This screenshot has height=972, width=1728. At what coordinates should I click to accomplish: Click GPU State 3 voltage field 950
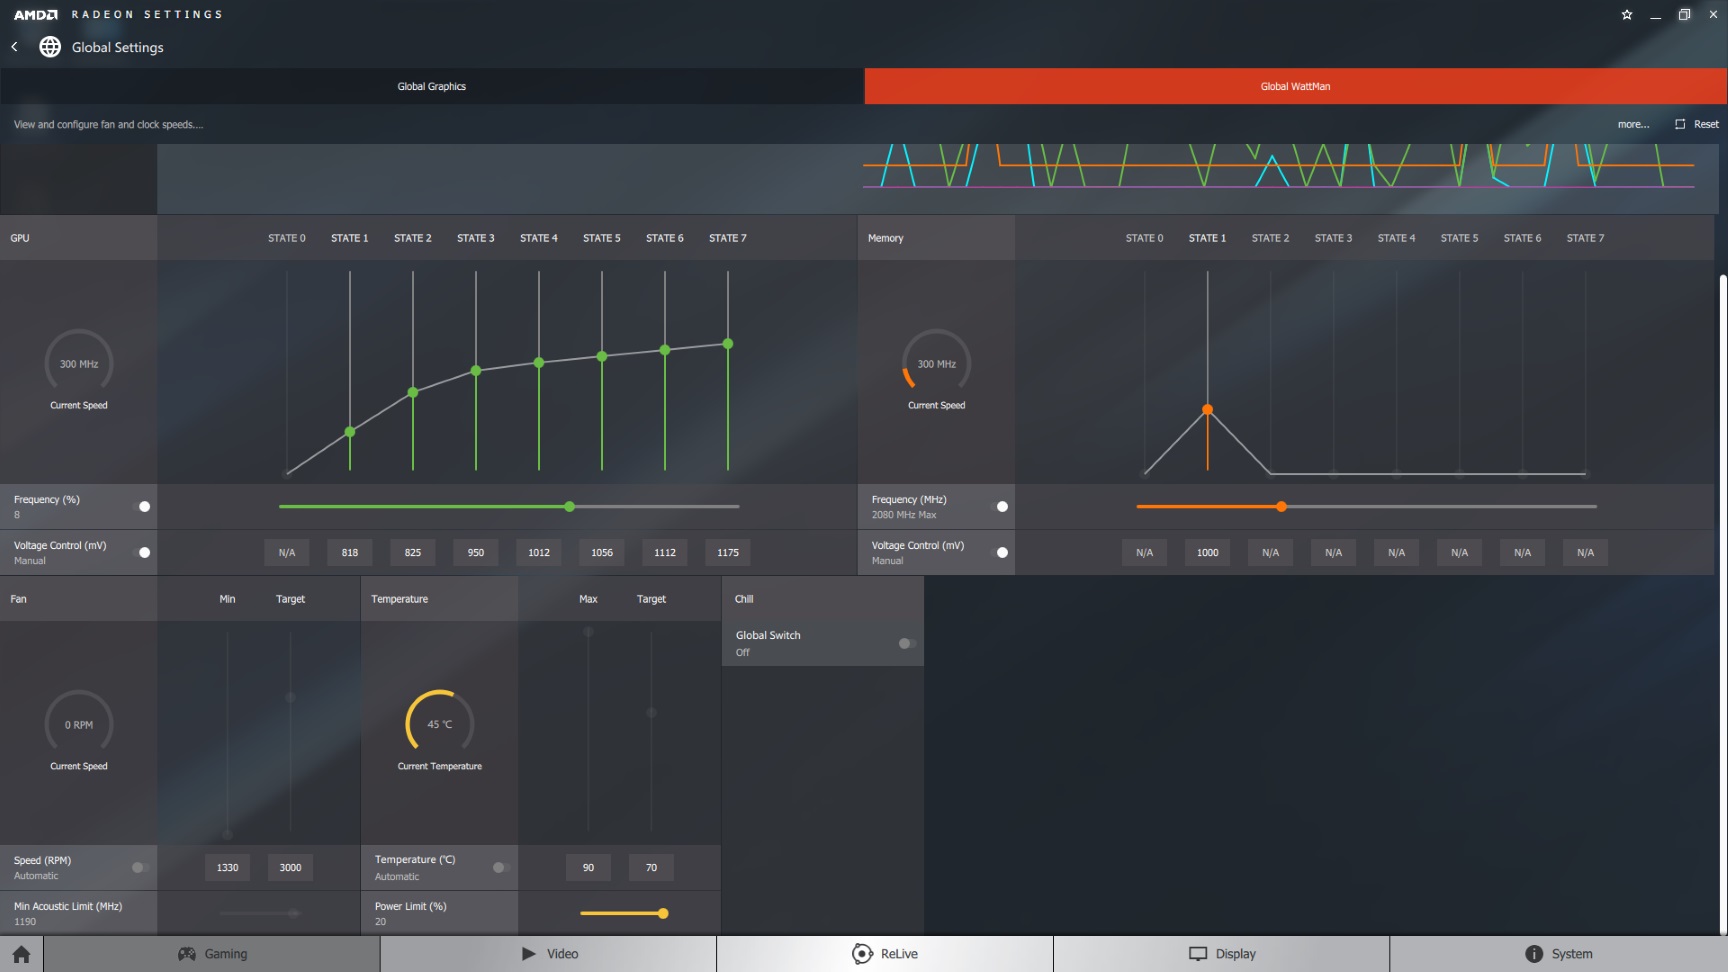tap(476, 552)
